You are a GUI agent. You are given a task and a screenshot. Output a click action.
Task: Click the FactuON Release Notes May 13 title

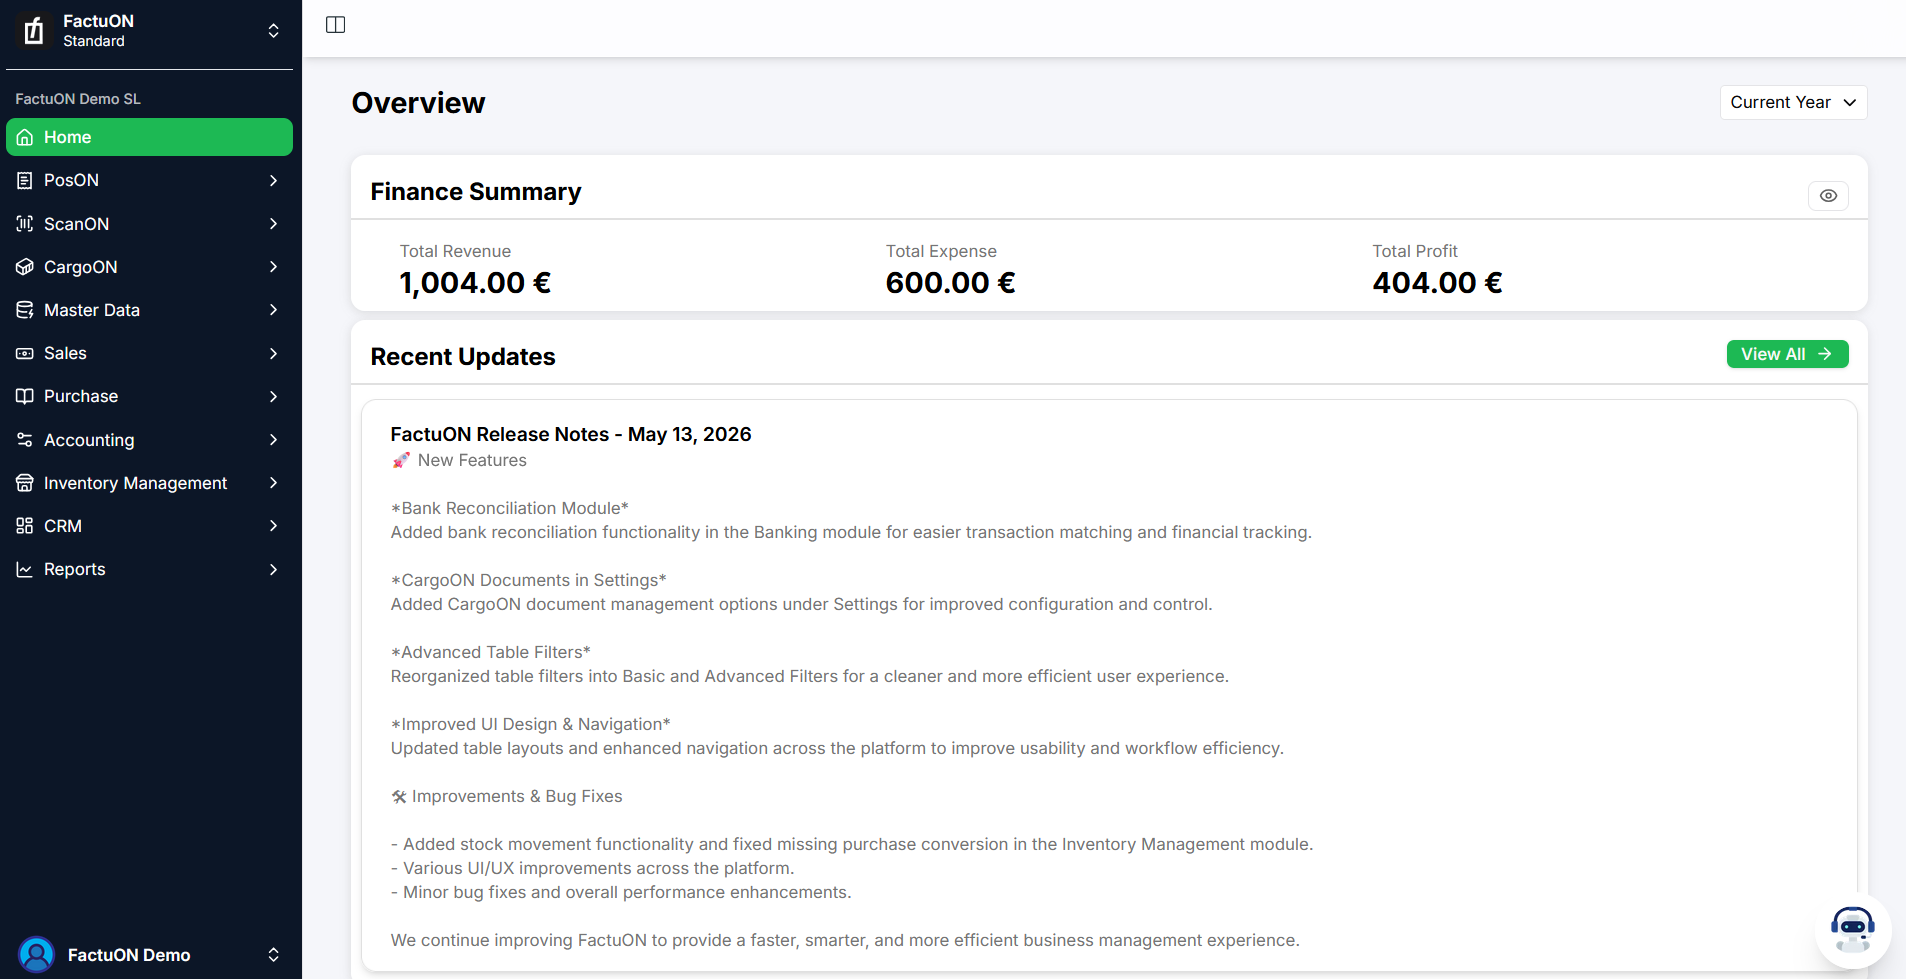point(571,434)
